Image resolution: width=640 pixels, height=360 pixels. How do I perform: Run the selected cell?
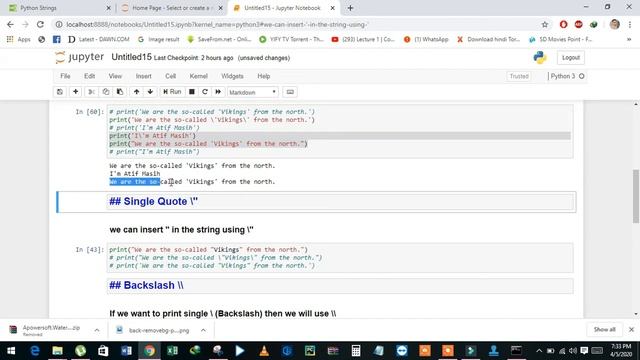[172, 92]
